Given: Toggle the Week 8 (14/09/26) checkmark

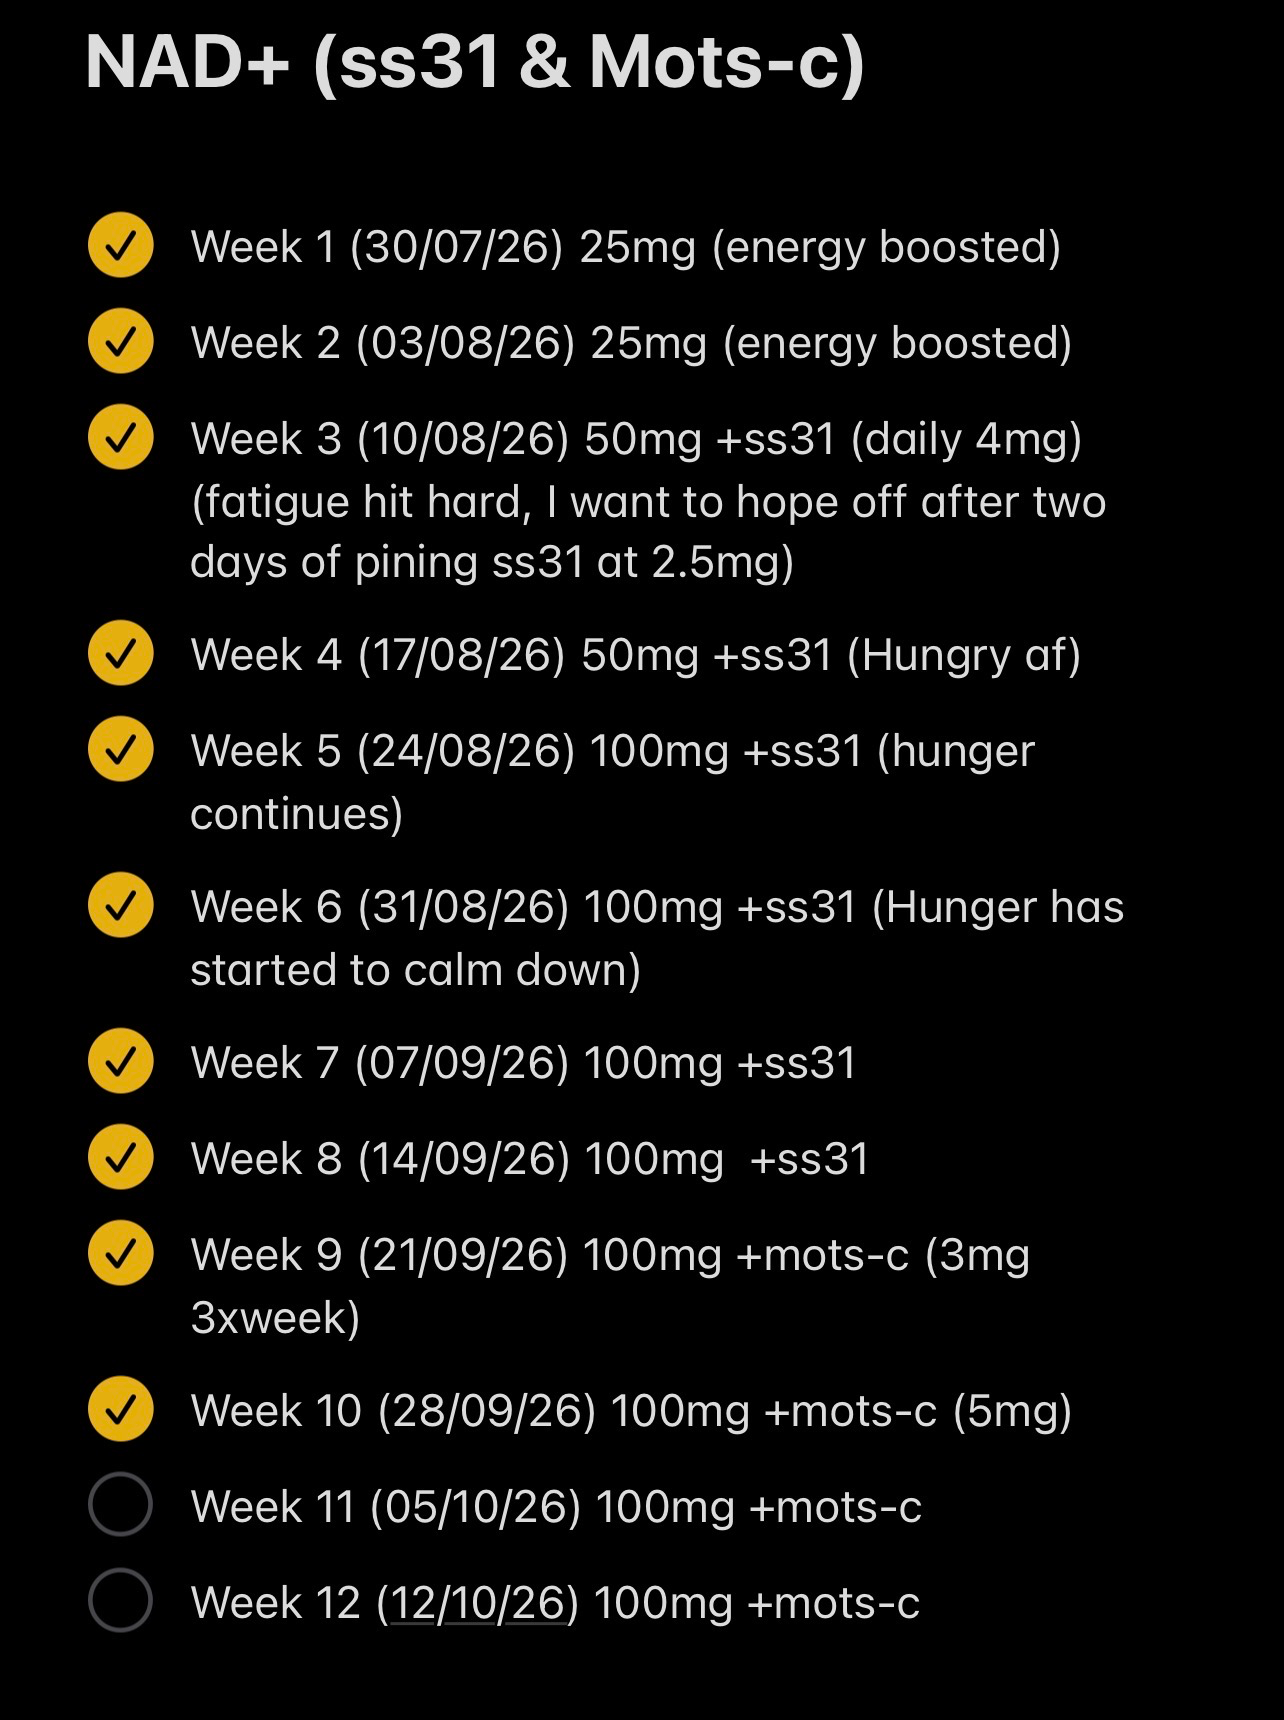Looking at the screenshot, I should [120, 1157].
